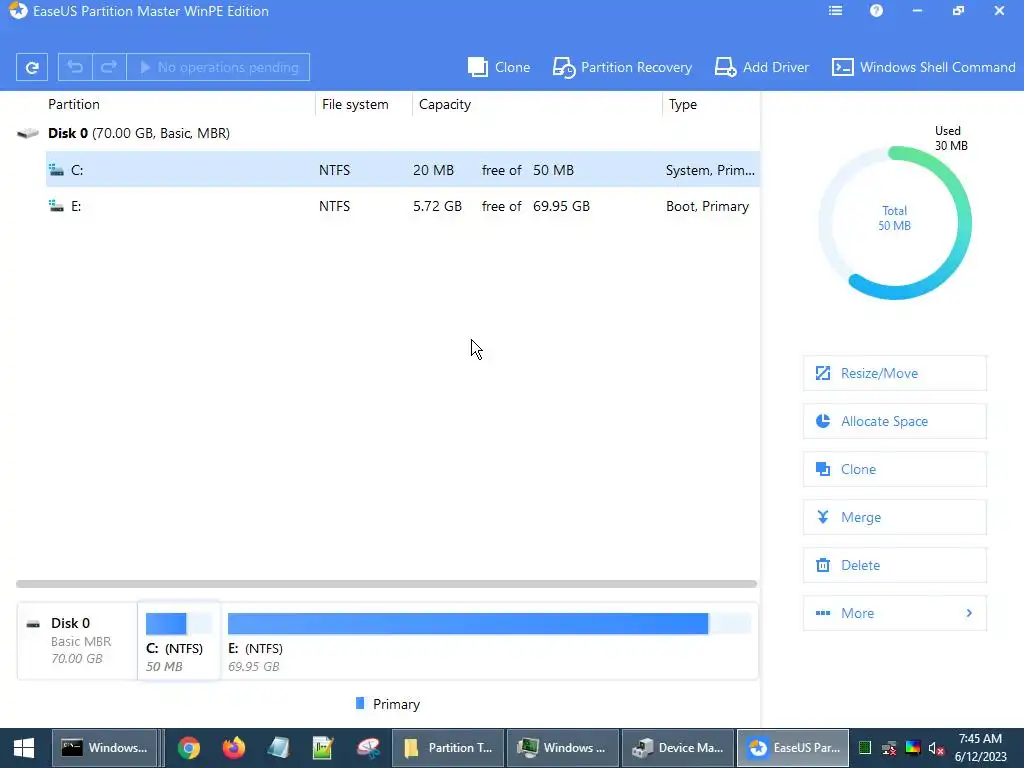Click the horizontal splitter scrollbar
1024x768 pixels.
click(386, 584)
